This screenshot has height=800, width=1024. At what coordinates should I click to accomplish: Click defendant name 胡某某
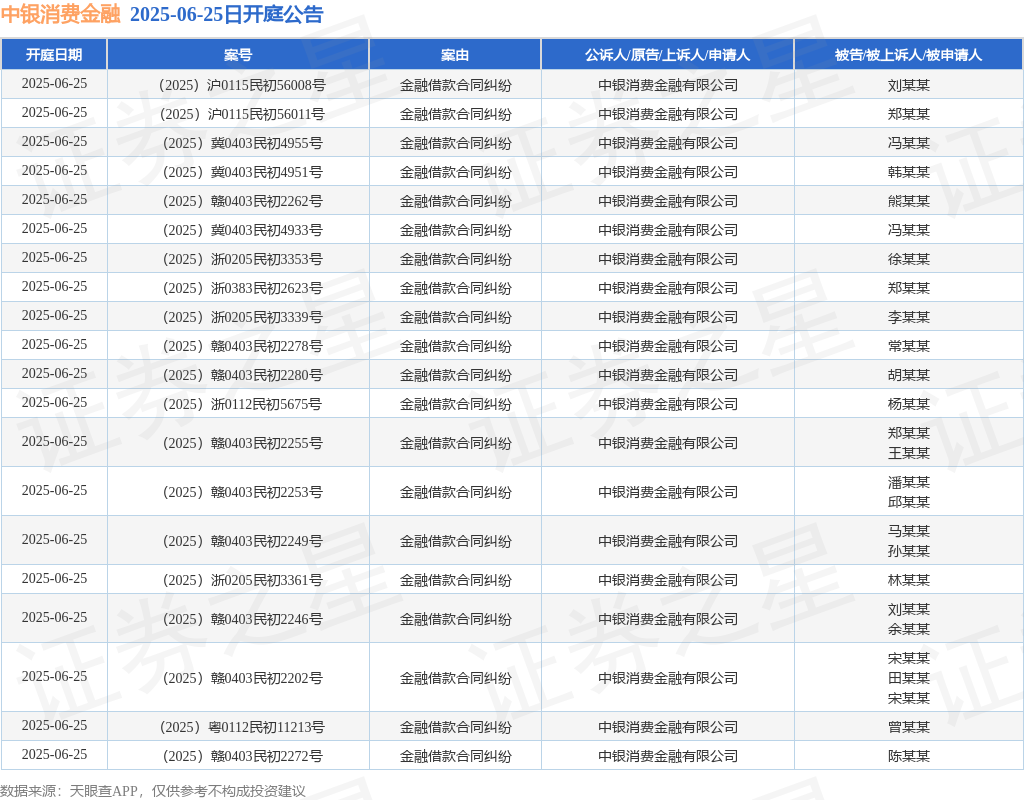click(x=908, y=376)
